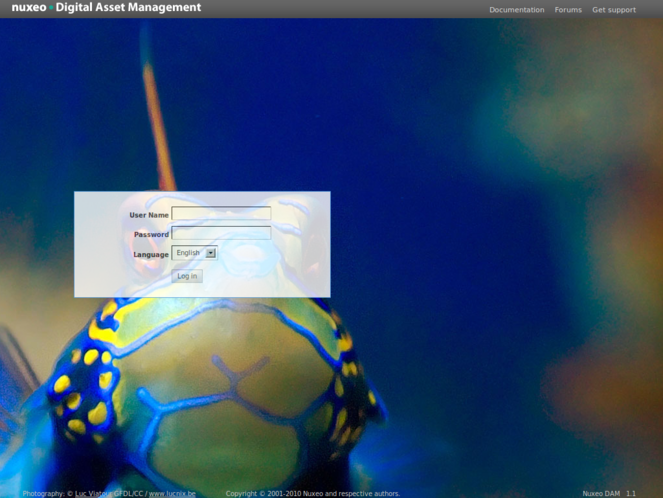This screenshot has width=663, height=498.
Task: Go to the Forums page
Action: 568,10
